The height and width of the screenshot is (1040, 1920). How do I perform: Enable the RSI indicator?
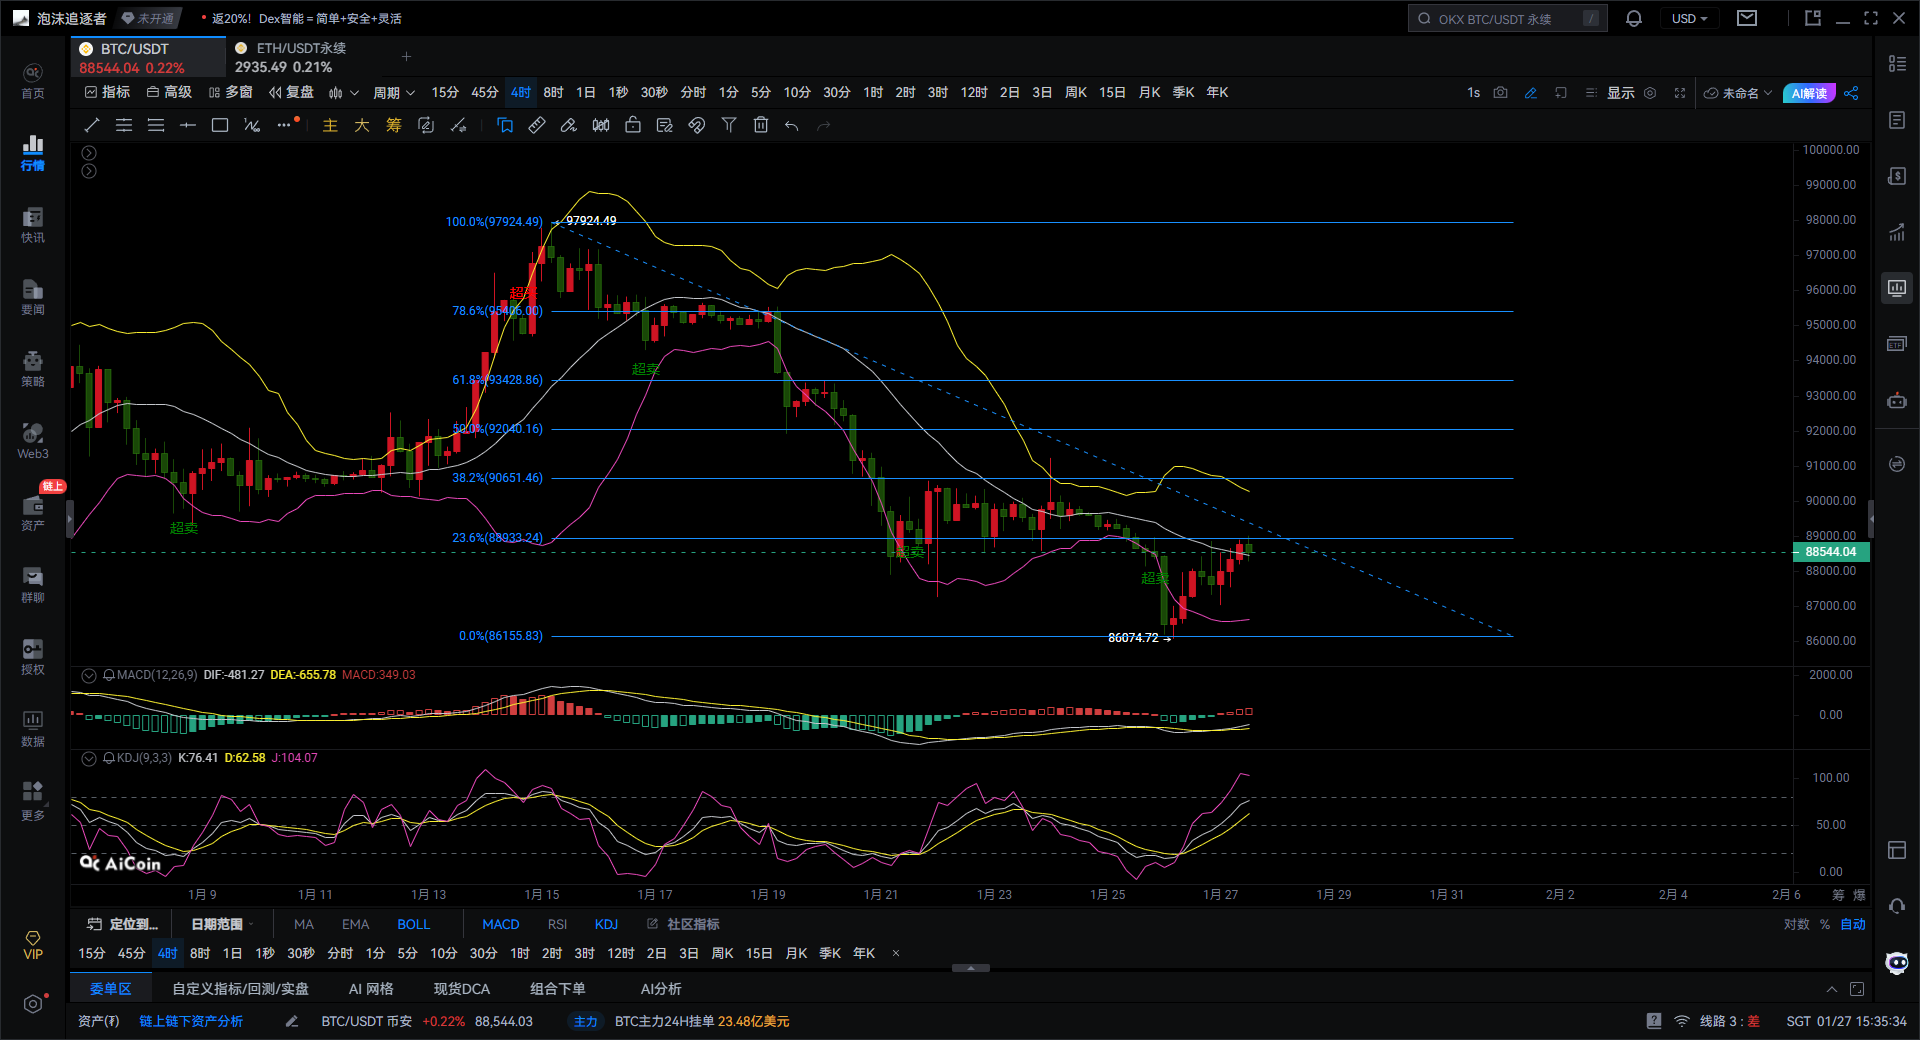(x=557, y=924)
